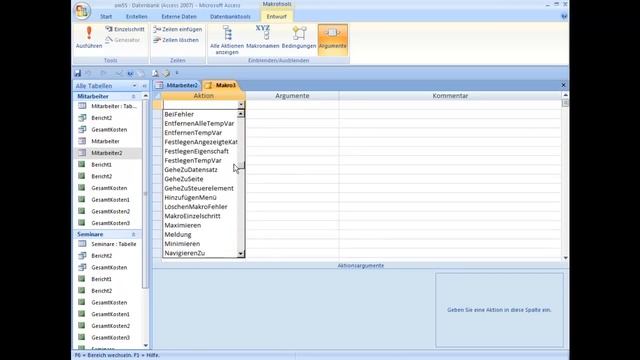The width and height of the screenshot is (640, 360).
Task: Pick GeheZuSteuerelement action
Action: click(x=200, y=188)
